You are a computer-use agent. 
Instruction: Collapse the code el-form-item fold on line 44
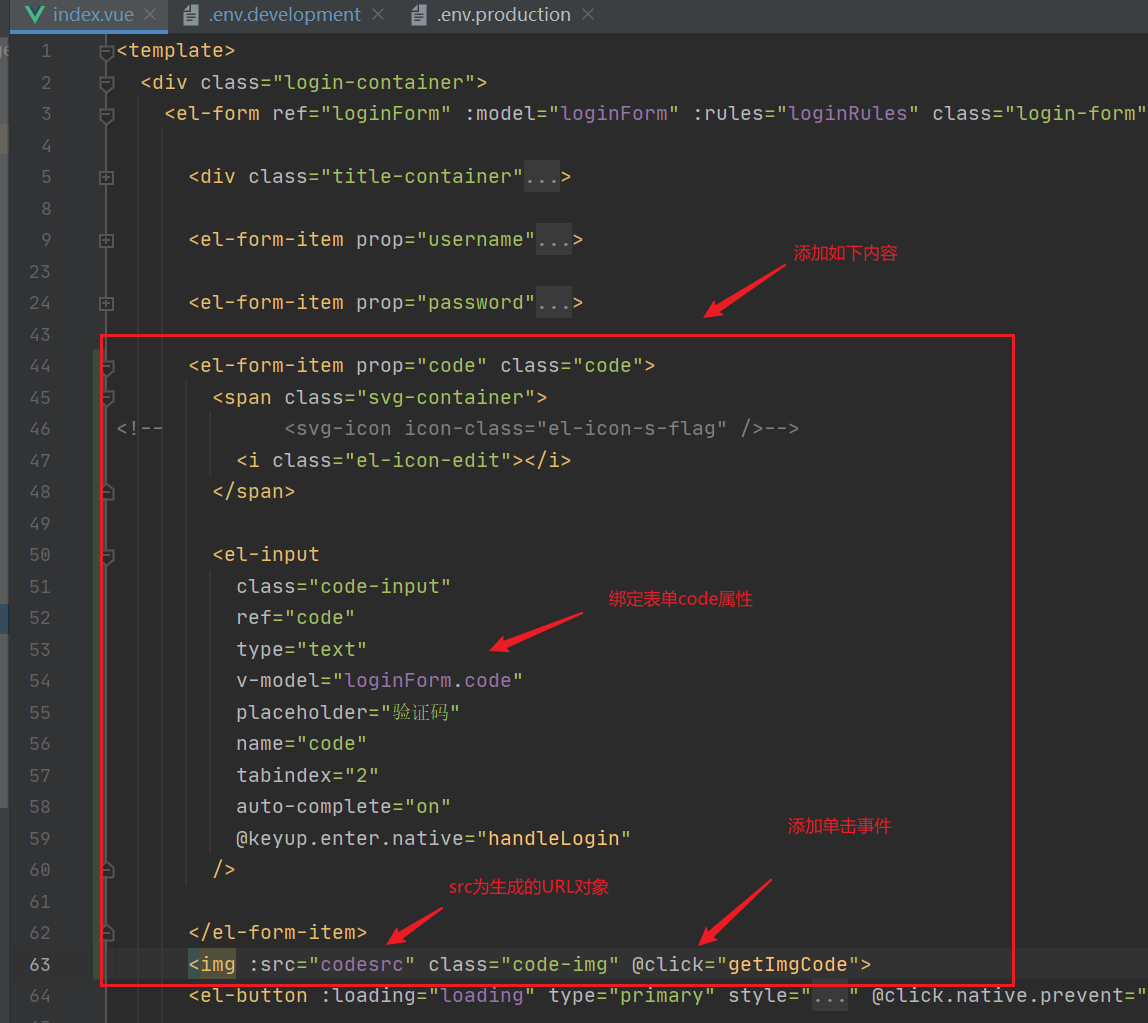coord(108,366)
